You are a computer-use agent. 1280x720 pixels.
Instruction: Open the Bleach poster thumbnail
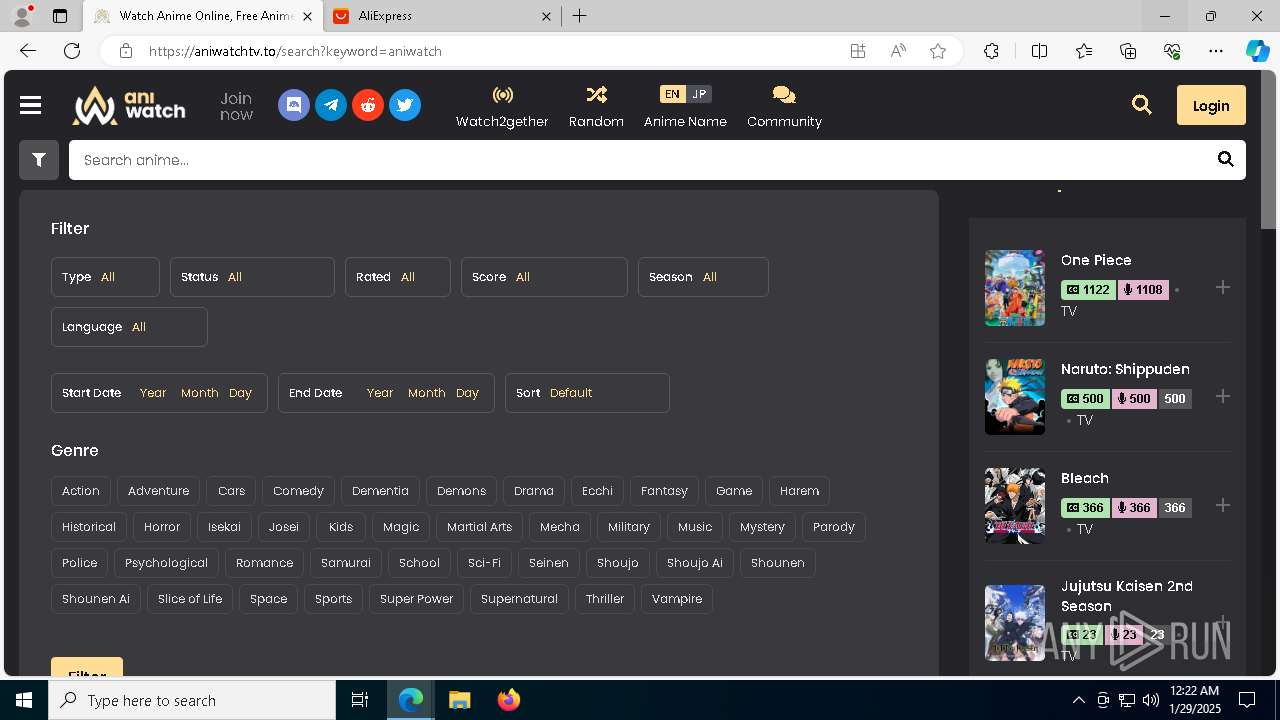pos(1015,506)
